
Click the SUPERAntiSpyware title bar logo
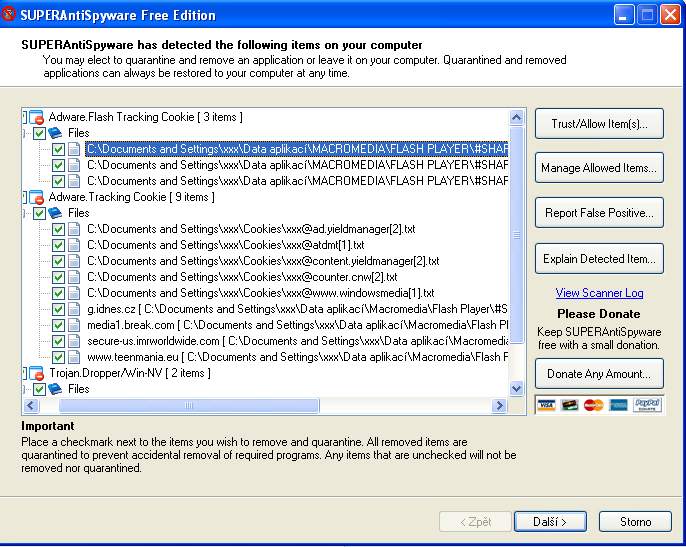tap(8, 14)
